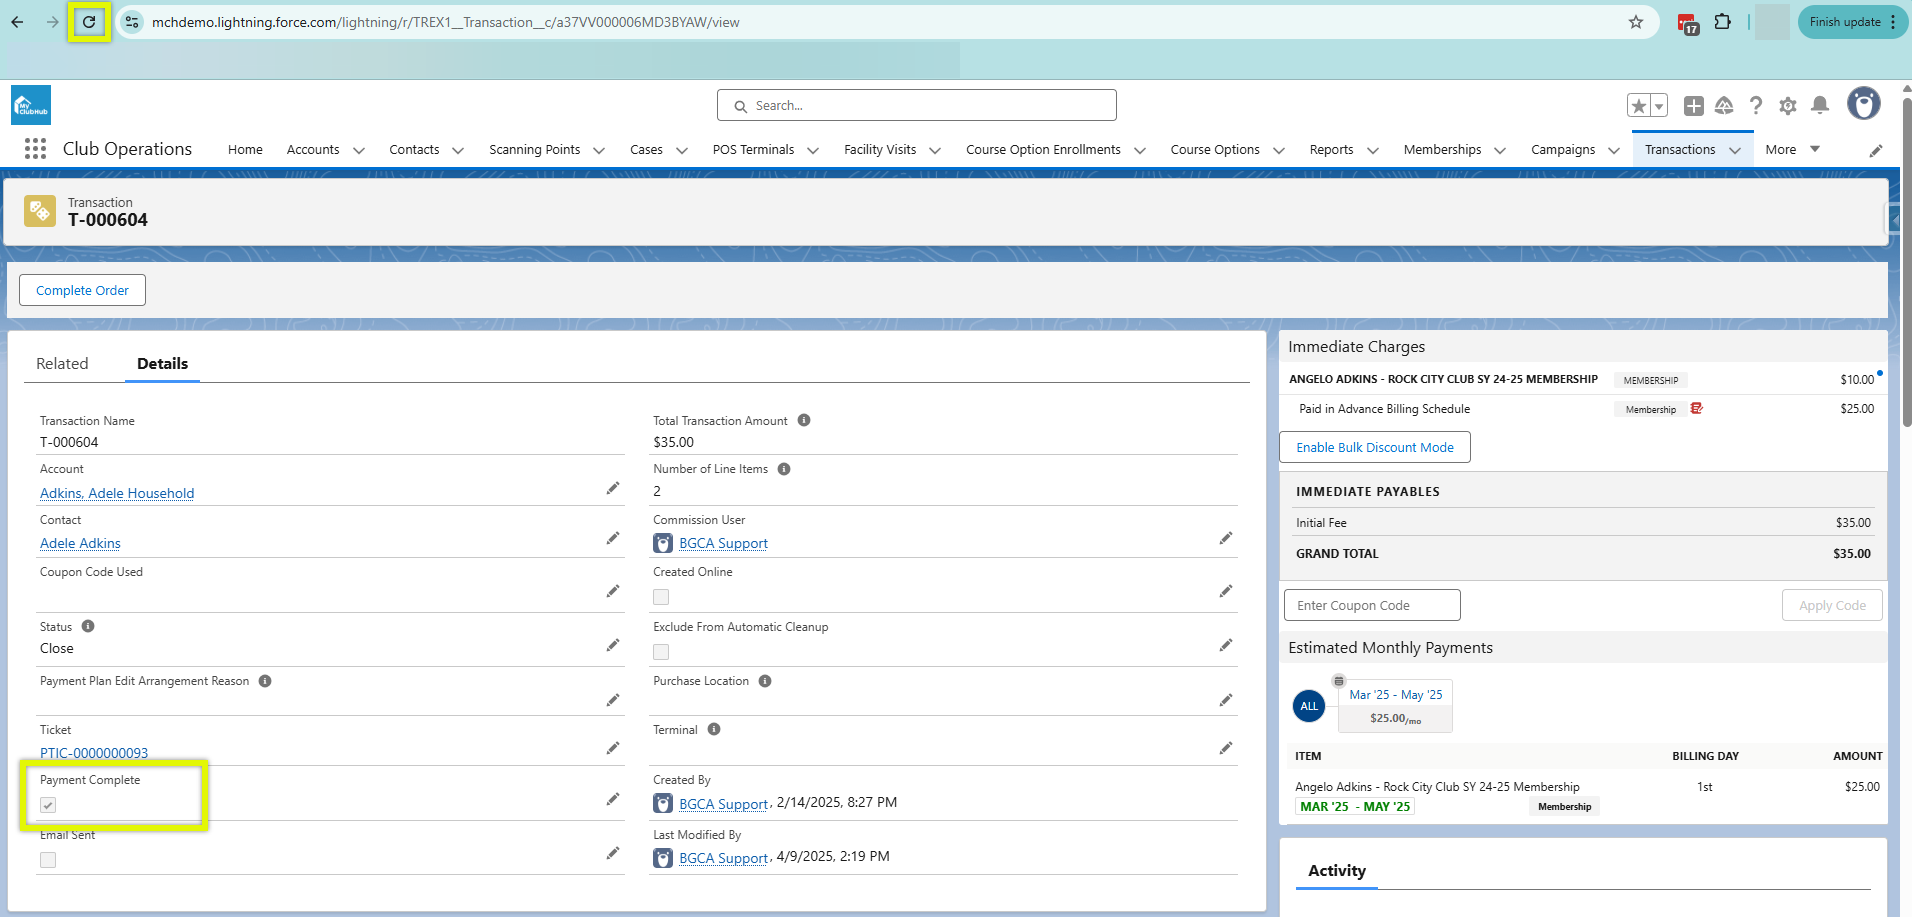Click the Help question mark icon
The image size is (1912, 917).
click(1756, 106)
